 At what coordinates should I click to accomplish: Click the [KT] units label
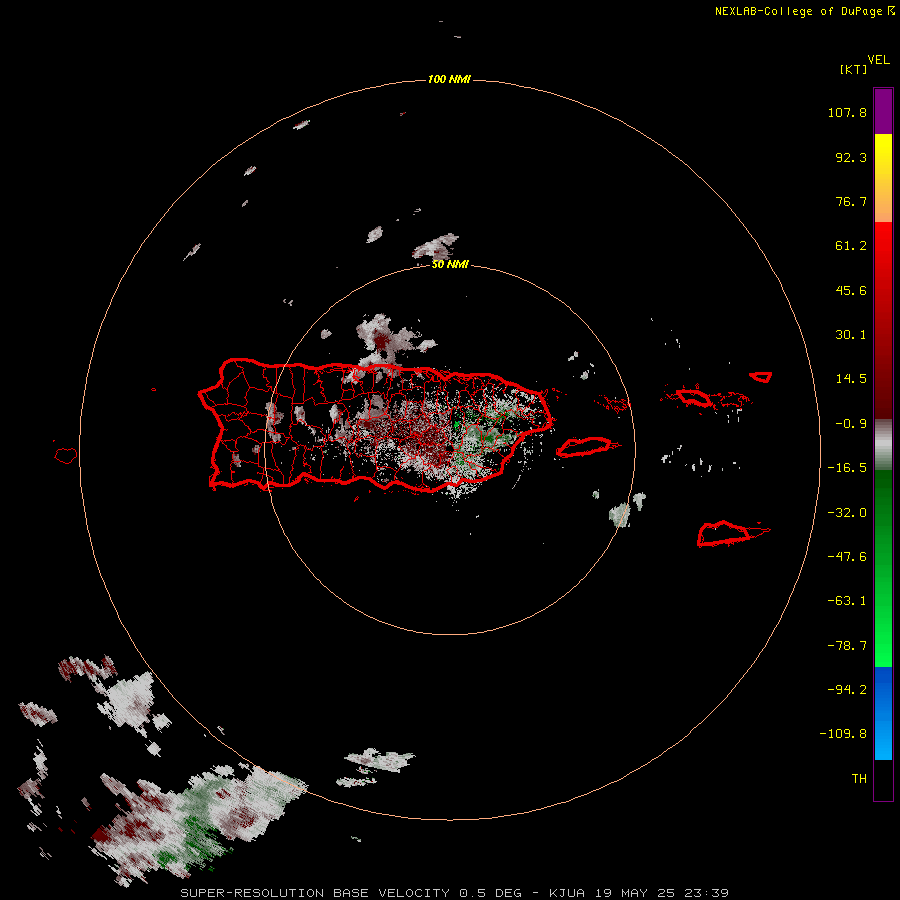click(x=854, y=69)
